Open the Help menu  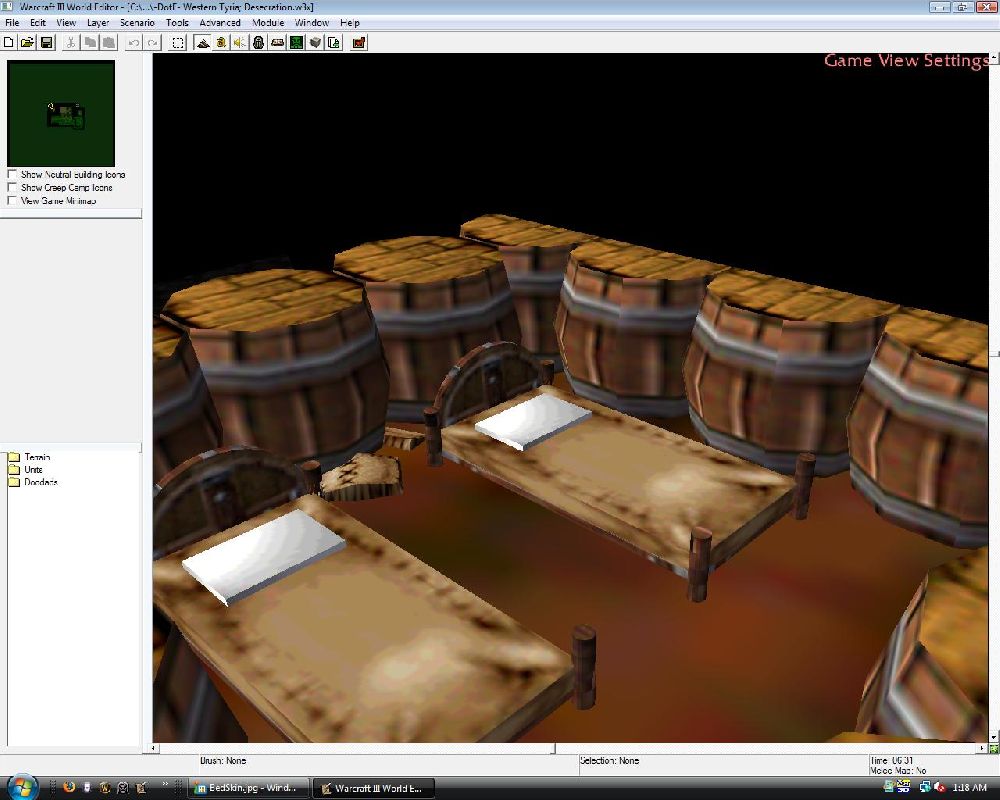tap(350, 23)
